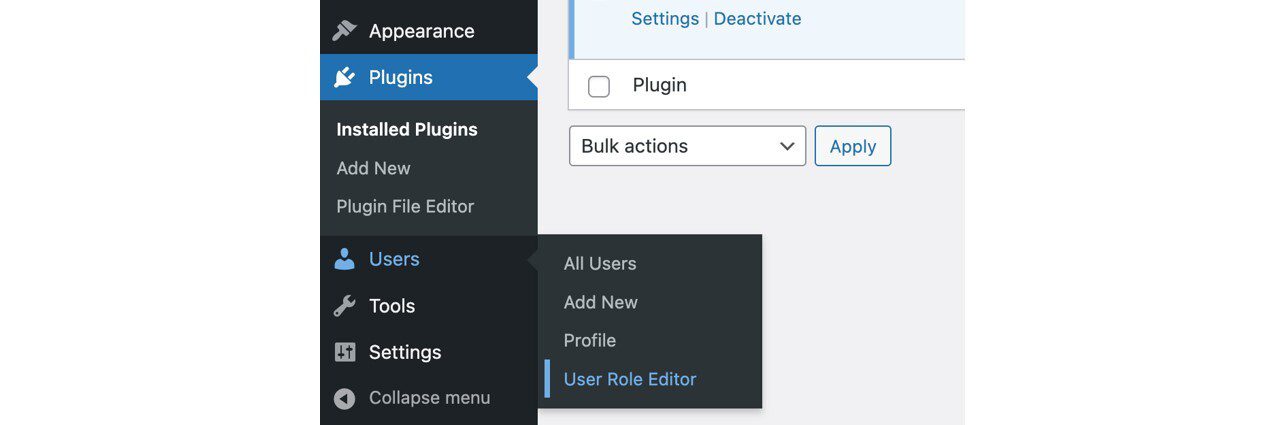Viewport: 1261px width, 425px height.
Task: Open Installed Plugins submenu item
Action: (x=407, y=129)
